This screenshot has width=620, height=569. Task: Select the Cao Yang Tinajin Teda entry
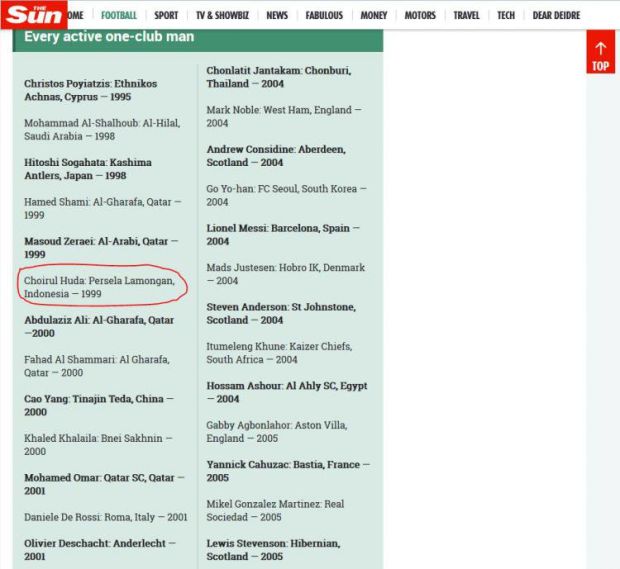[x=99, y=405]
